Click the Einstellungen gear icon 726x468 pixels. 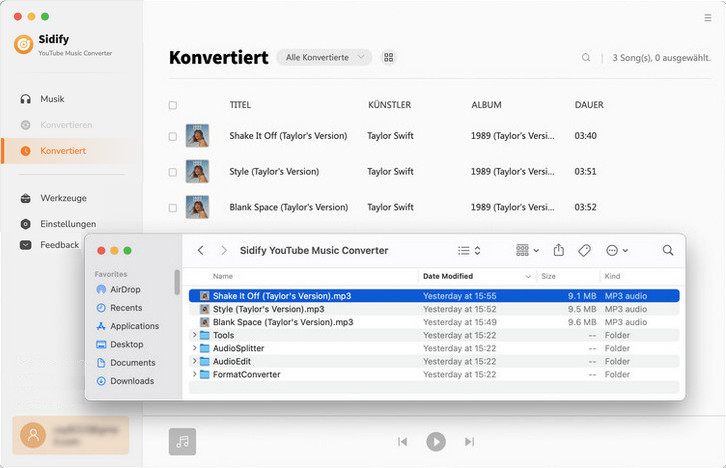[x=25, y=224]
